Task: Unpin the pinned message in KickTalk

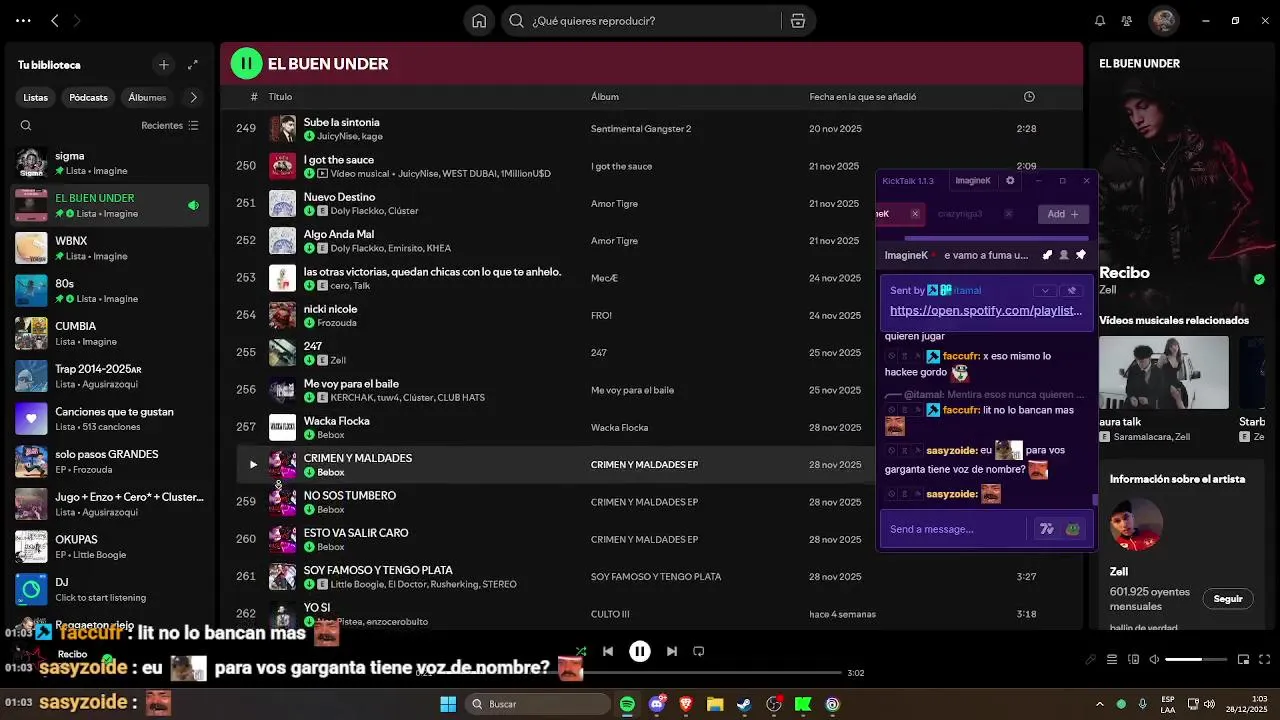Action: pos(1072,291)
